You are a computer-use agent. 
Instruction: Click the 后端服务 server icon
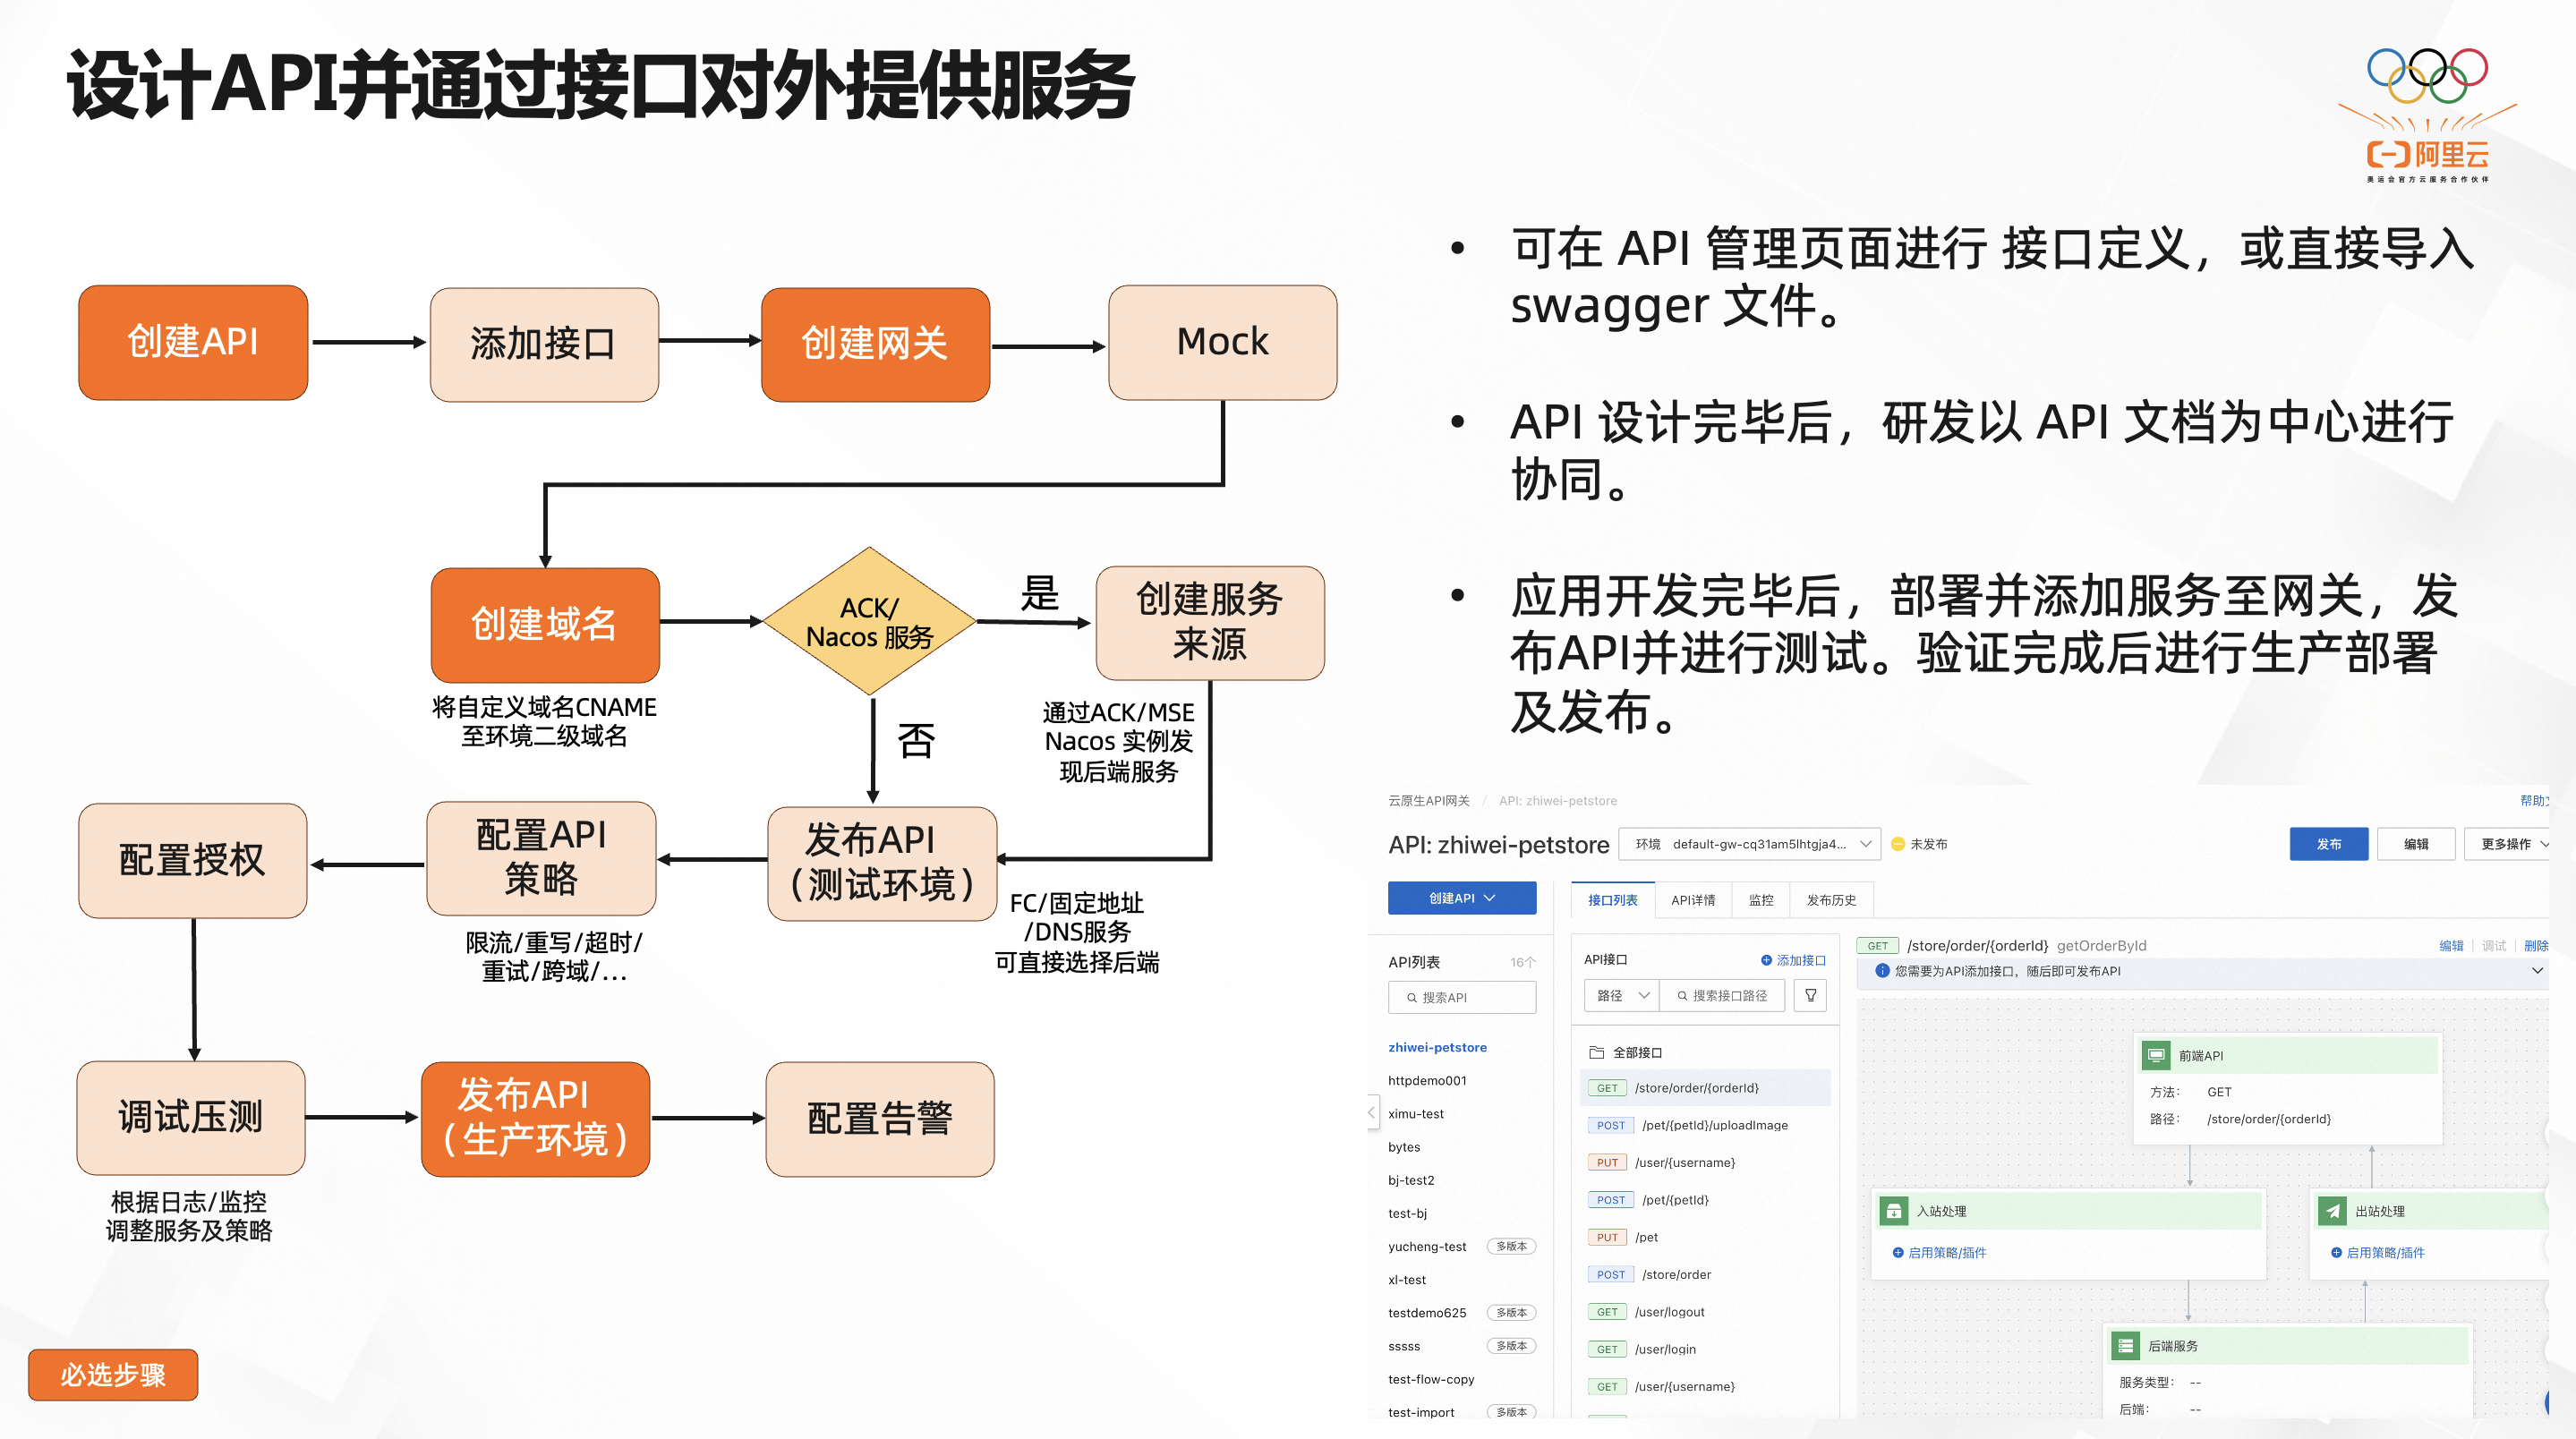click(x=2125, y=1346)
